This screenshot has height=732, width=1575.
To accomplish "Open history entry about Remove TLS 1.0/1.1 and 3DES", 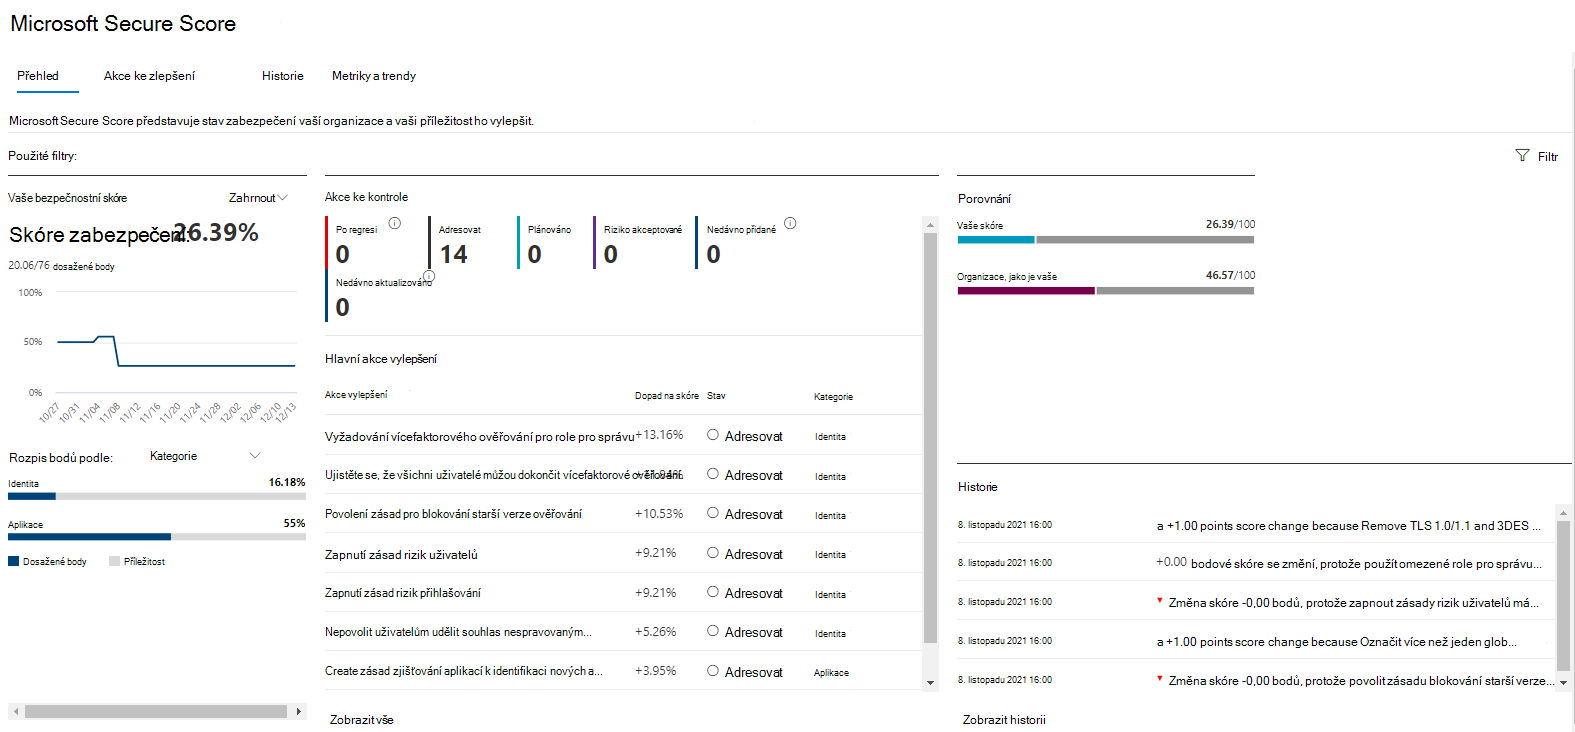I will tap(1348, 526).
